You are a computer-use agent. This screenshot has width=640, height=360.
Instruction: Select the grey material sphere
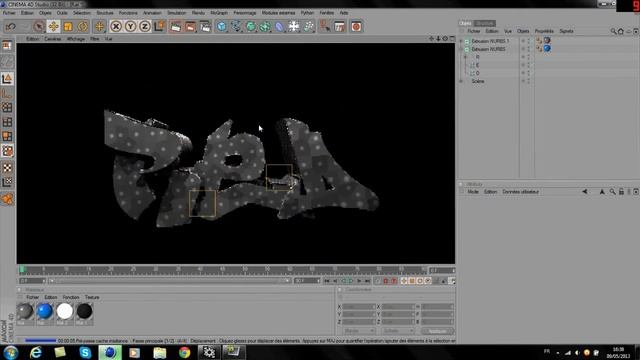tap(24, 311)
